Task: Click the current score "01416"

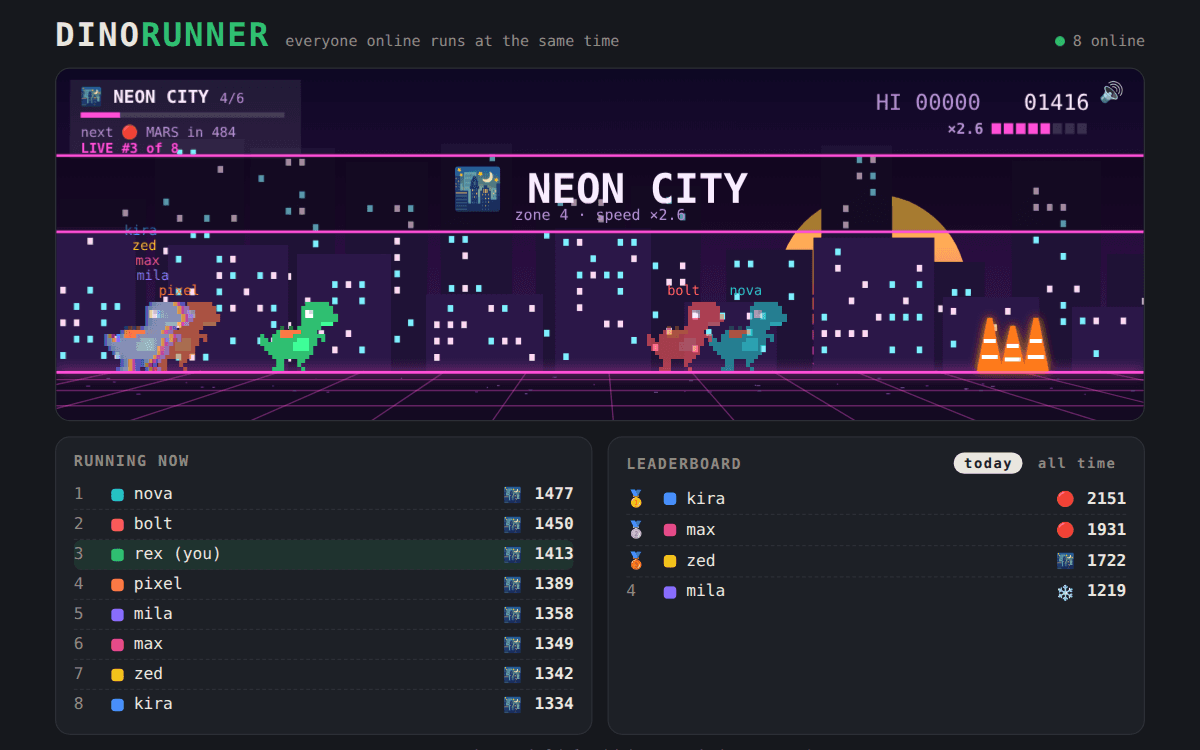Action: tap(1056, 102)
